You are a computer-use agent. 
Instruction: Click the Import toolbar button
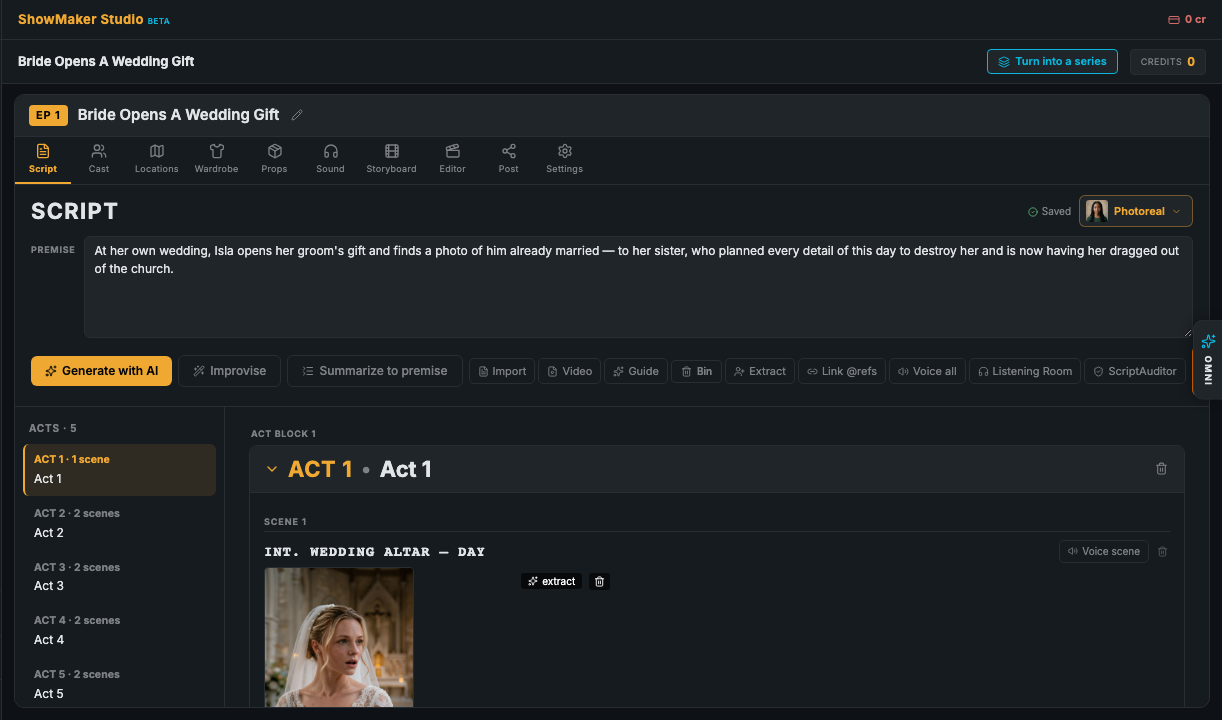click(x=502, y=371)
